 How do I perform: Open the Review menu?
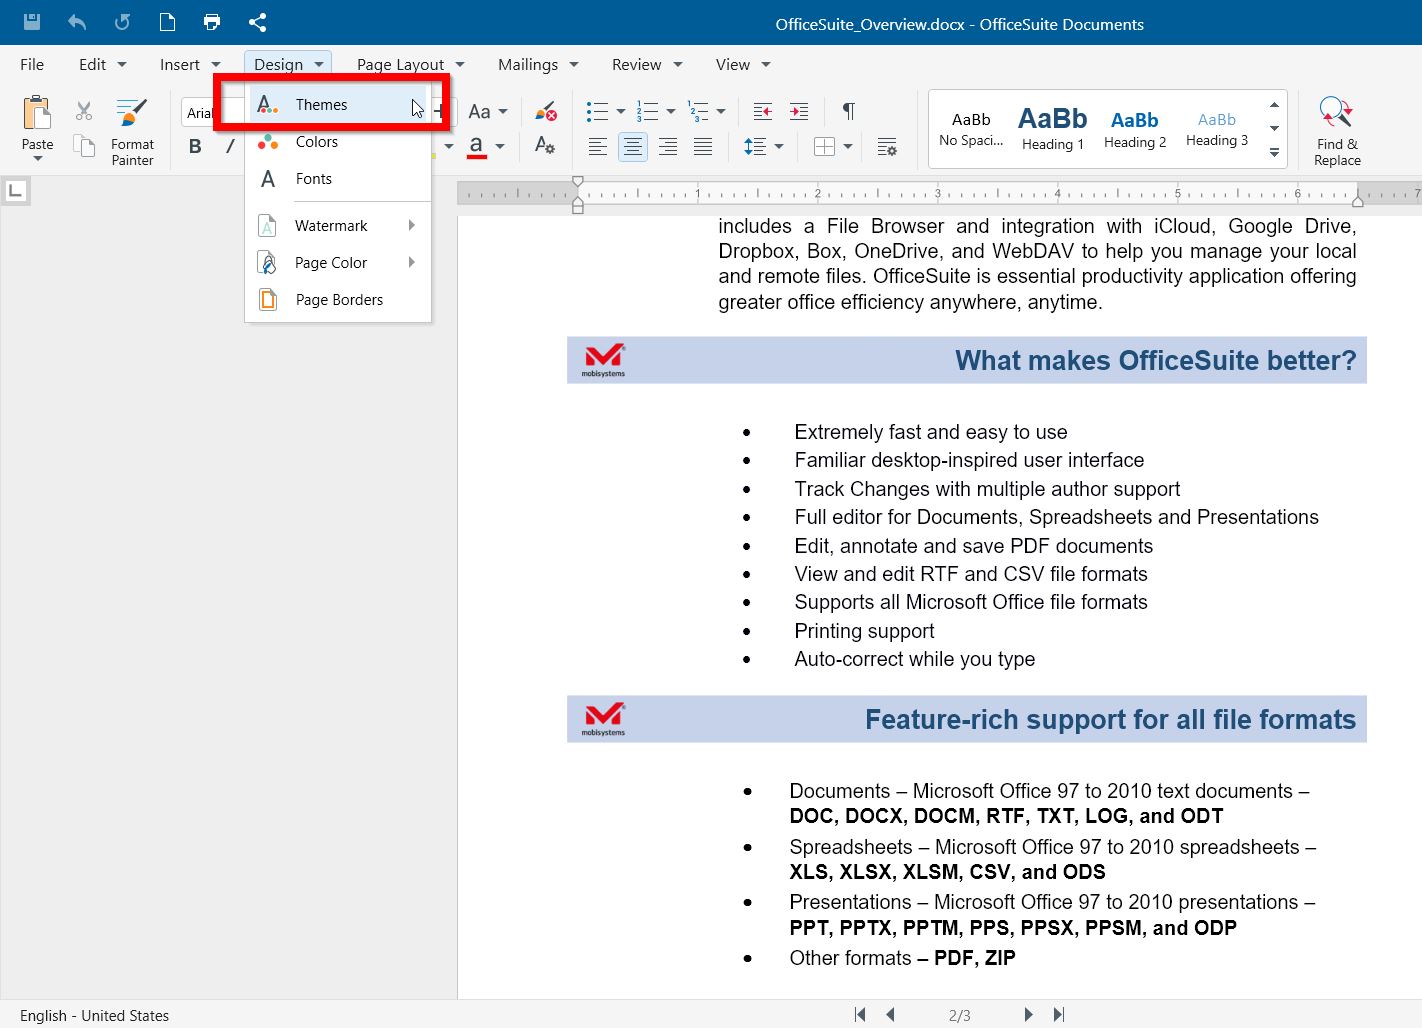tap(646, 64)
